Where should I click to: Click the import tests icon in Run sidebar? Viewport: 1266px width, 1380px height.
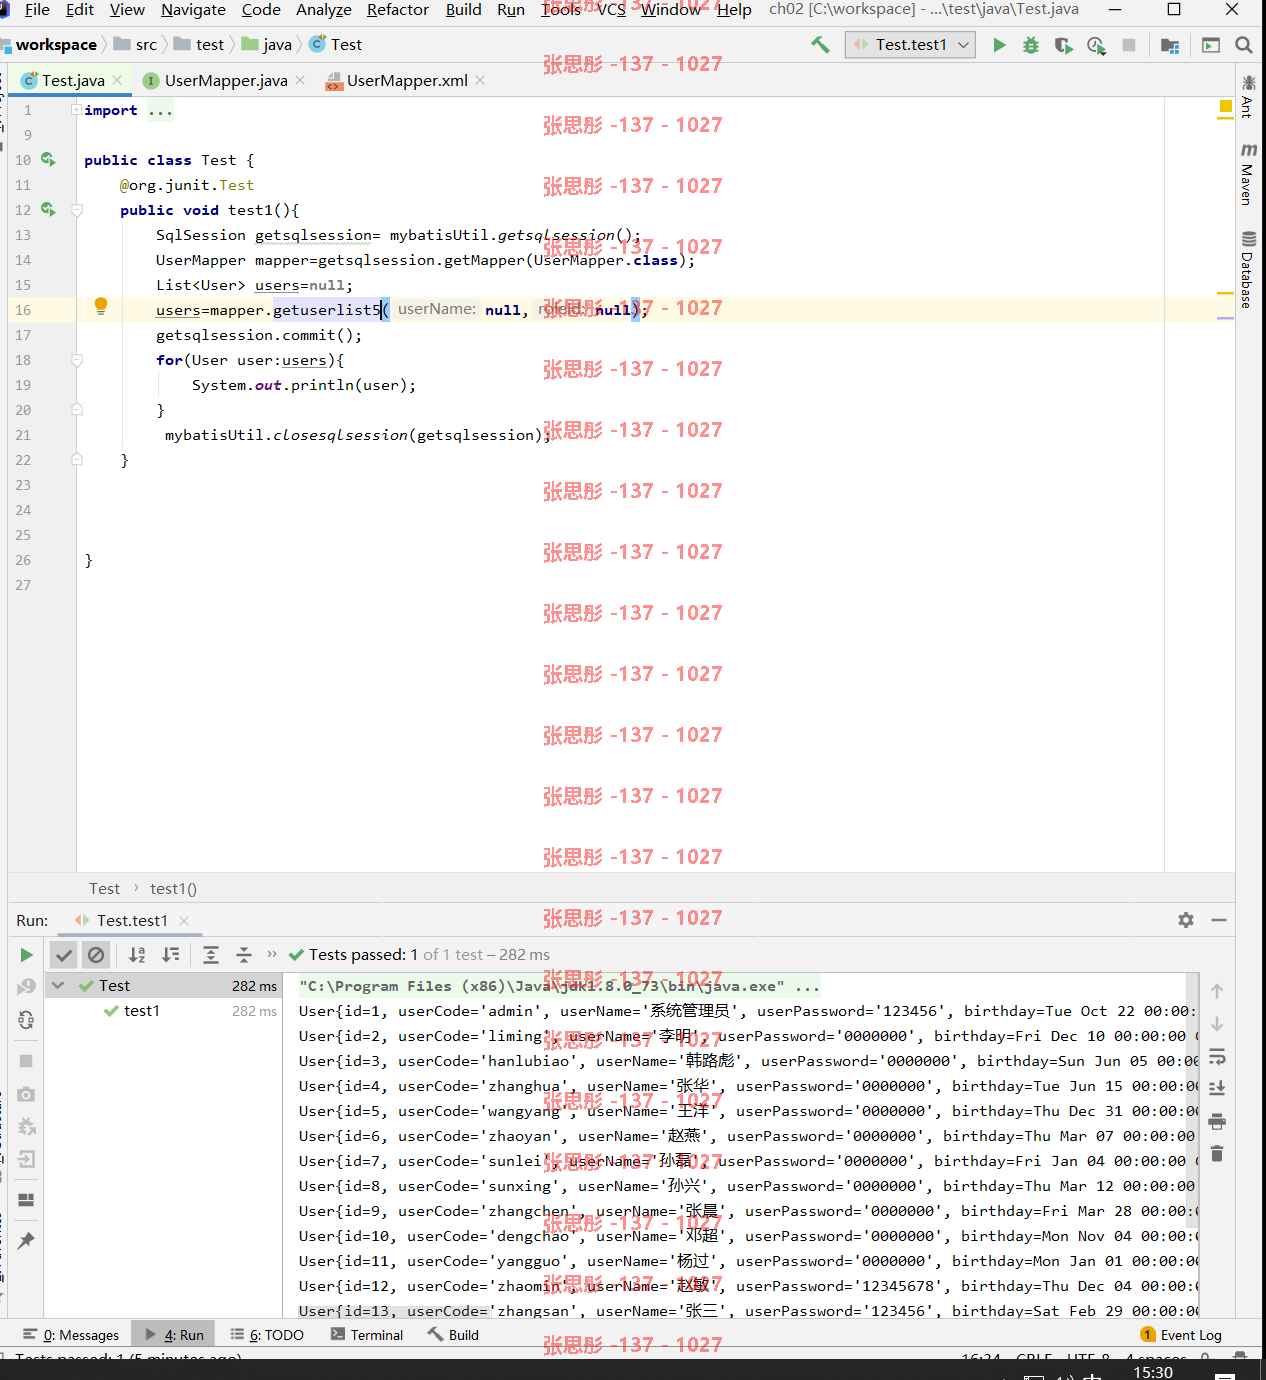[x=26, y=1159]
